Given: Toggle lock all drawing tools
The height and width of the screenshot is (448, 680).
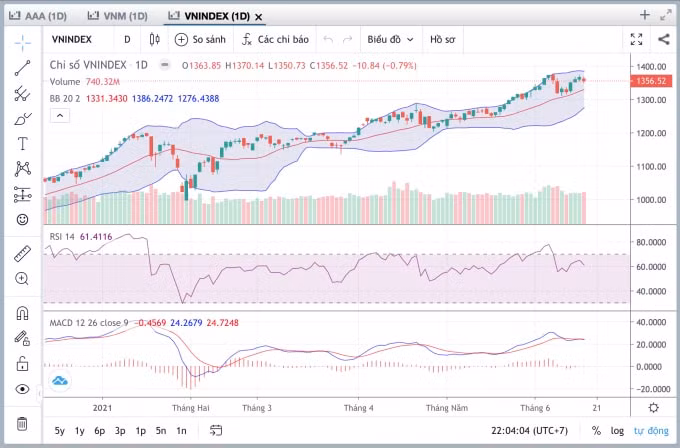Looking at the screenshot, I should point(23,363).
